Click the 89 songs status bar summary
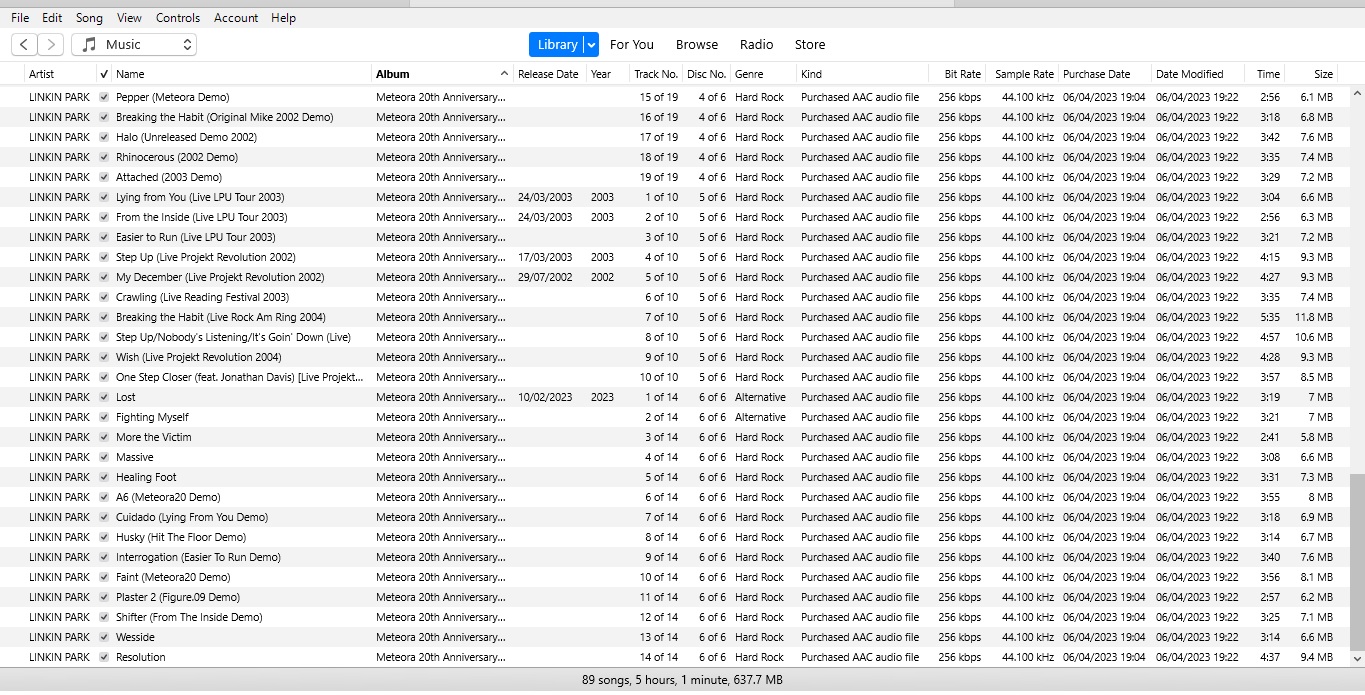 [682, 680]
